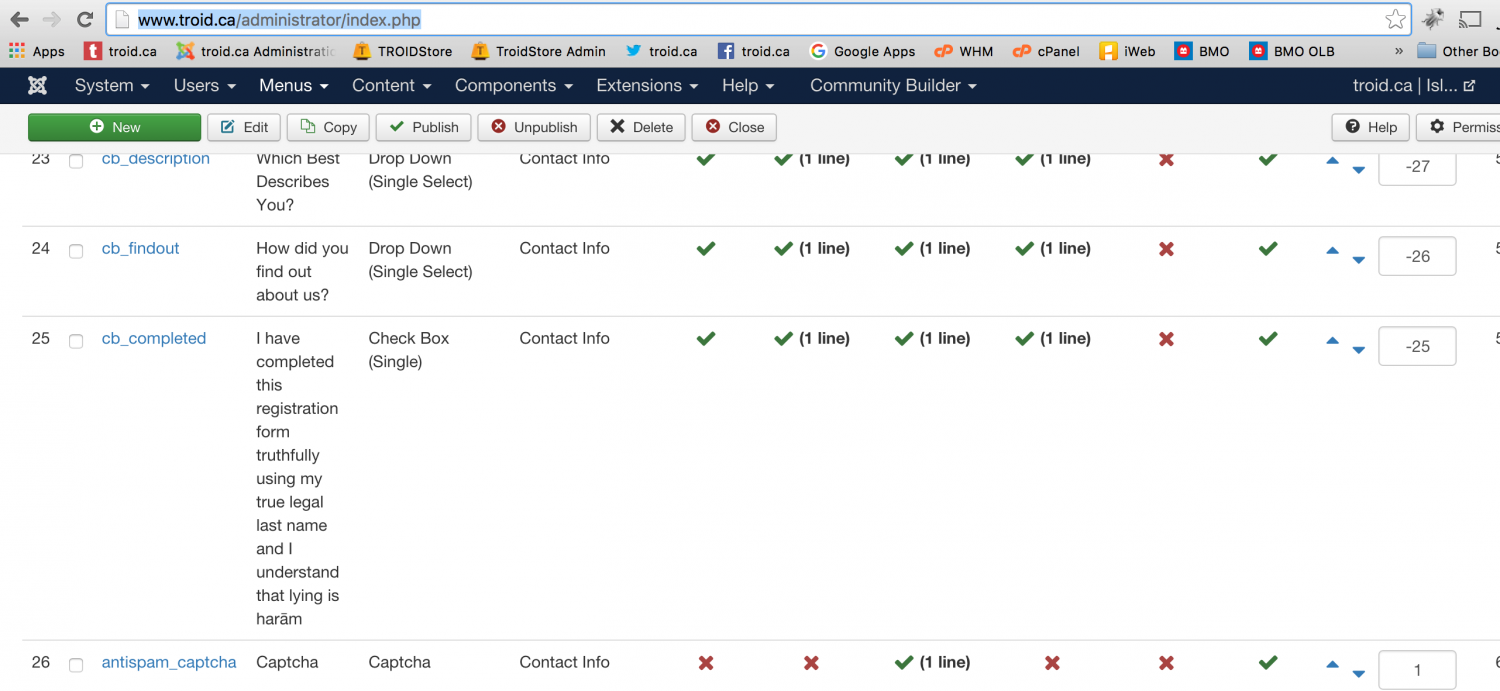1500x691 pixels.
Task: Expand the Menus dropdown menu
Action: click(294, 86)
